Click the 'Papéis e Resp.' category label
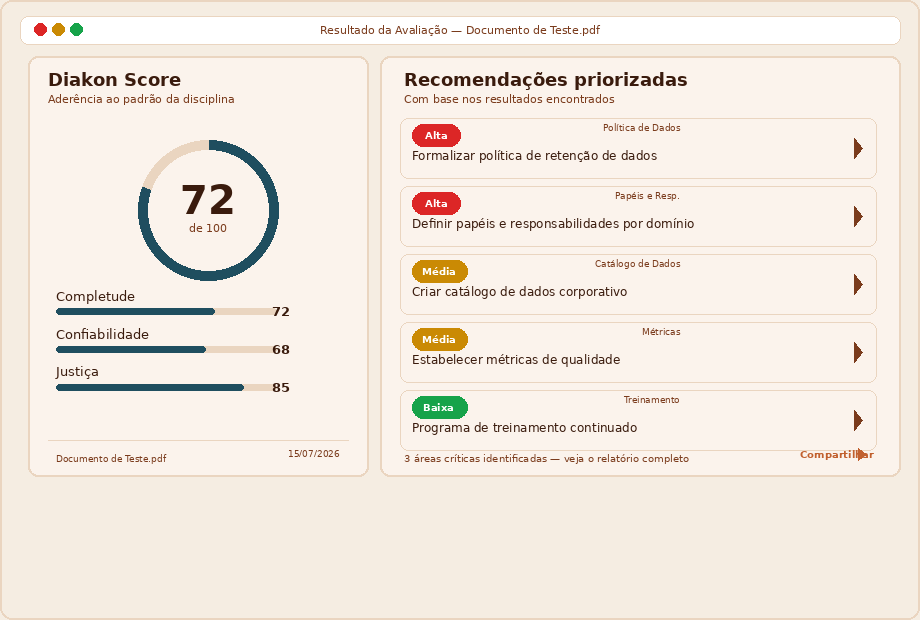 647,196
